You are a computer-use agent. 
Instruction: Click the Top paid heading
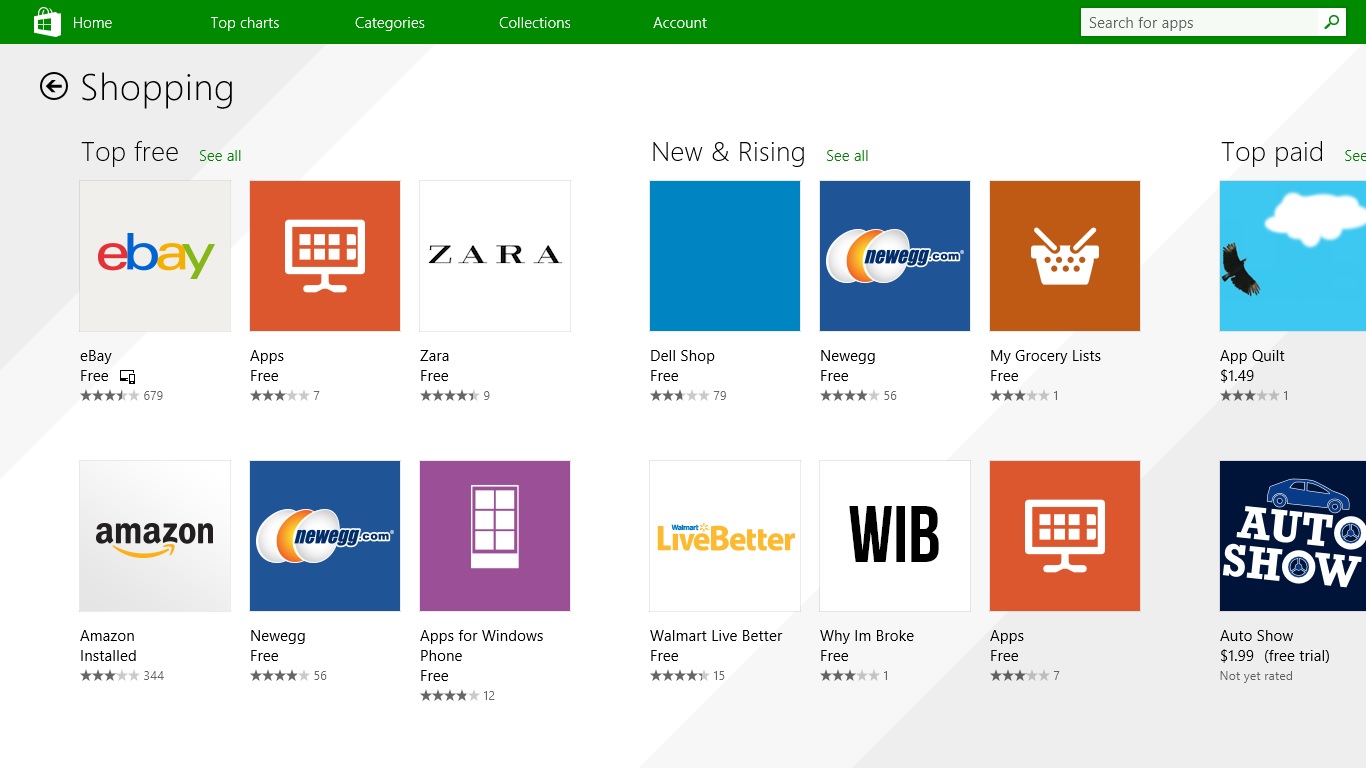1272,152
